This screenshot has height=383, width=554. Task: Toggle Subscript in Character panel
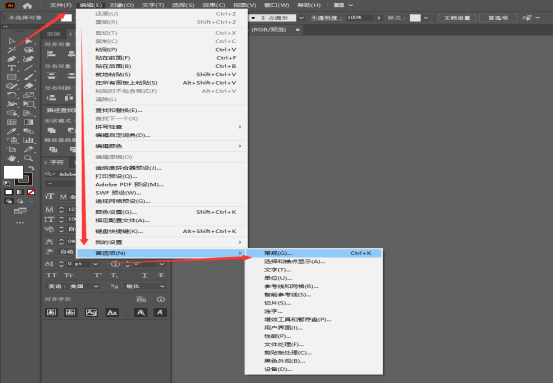[x=114, y=275]
